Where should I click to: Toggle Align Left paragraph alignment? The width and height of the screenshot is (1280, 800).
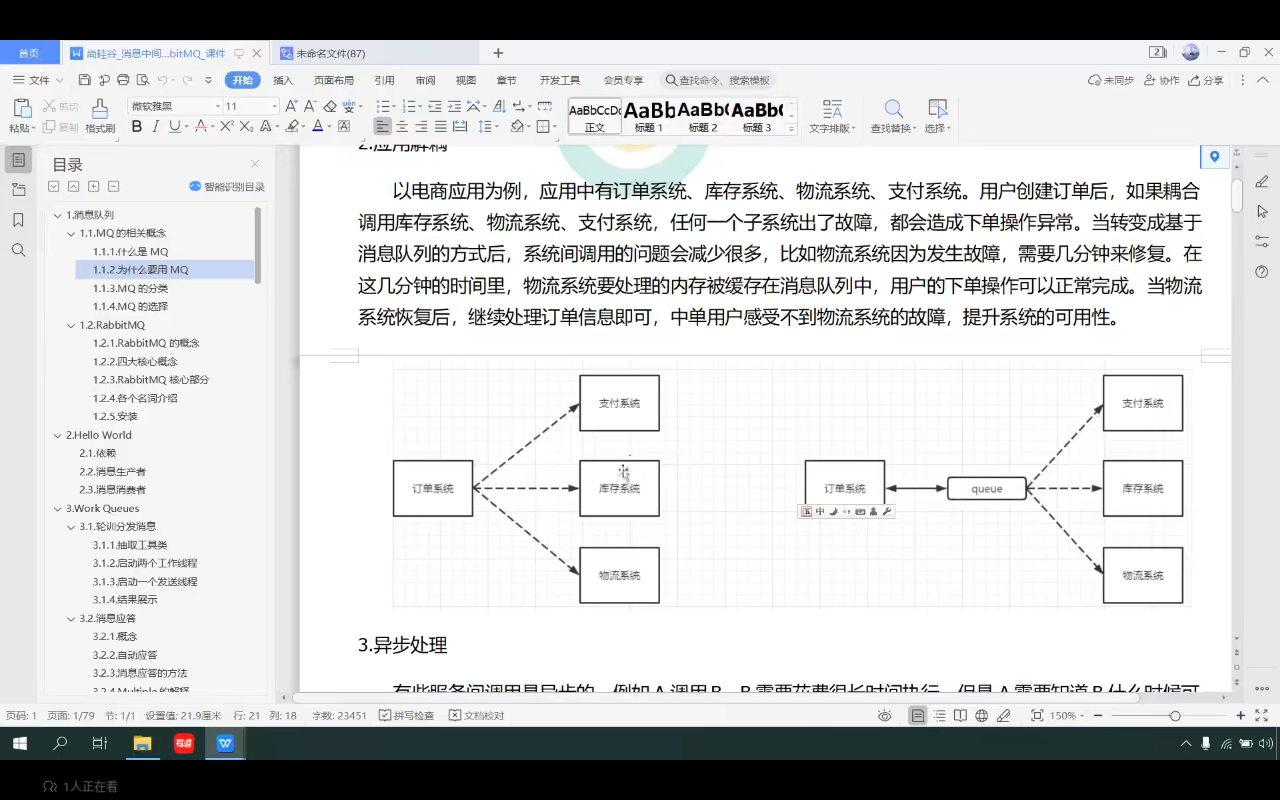pos(382,127)
